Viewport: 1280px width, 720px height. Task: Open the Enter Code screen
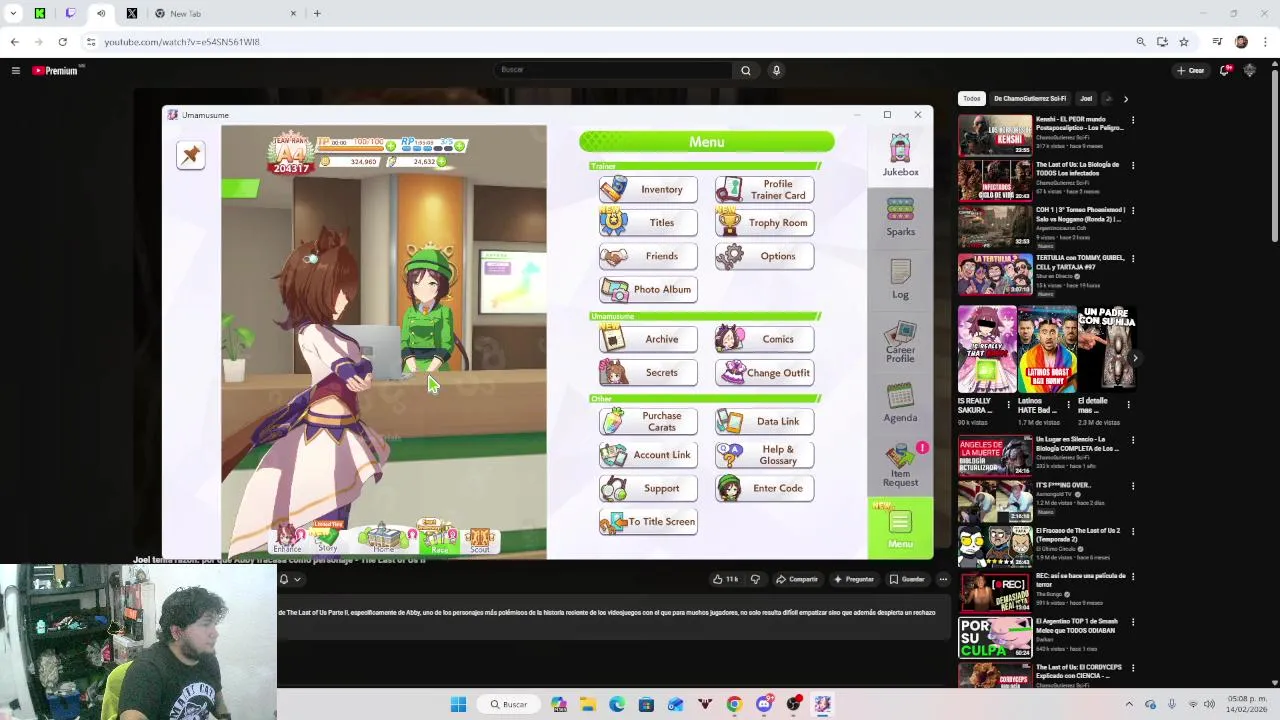coord(764,488)
